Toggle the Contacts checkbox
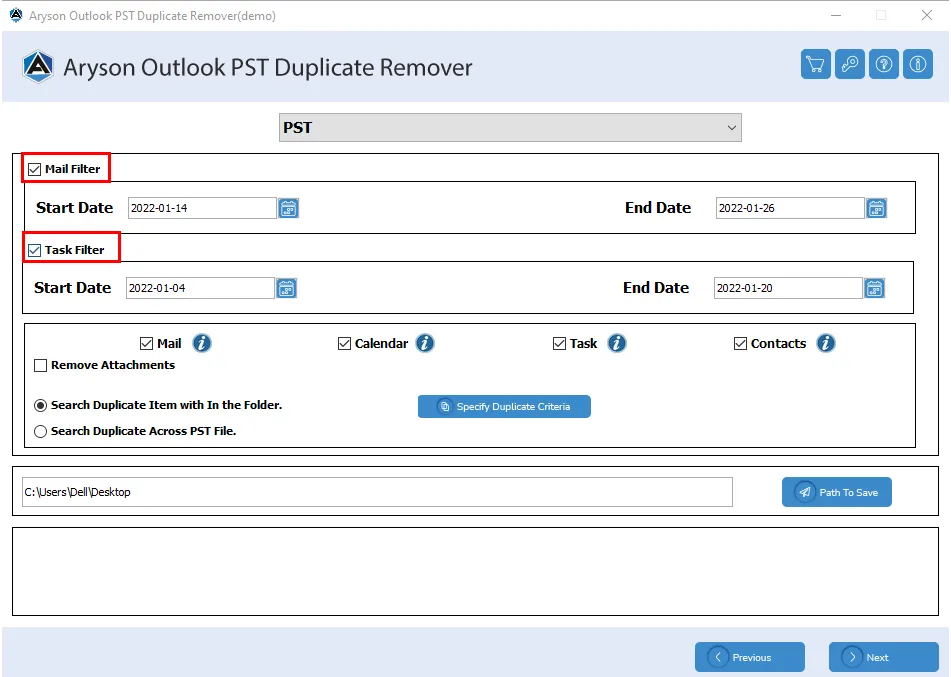 pos(740,344)
